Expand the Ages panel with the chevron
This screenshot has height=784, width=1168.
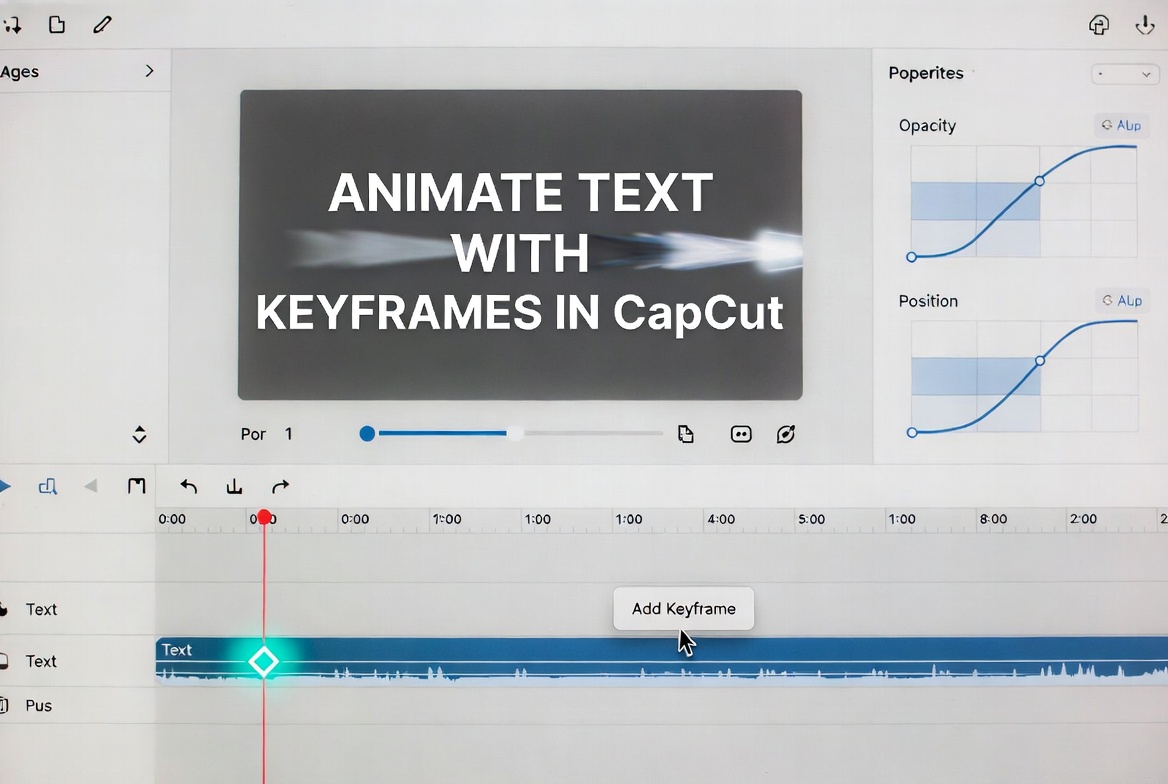click(149, 71)
